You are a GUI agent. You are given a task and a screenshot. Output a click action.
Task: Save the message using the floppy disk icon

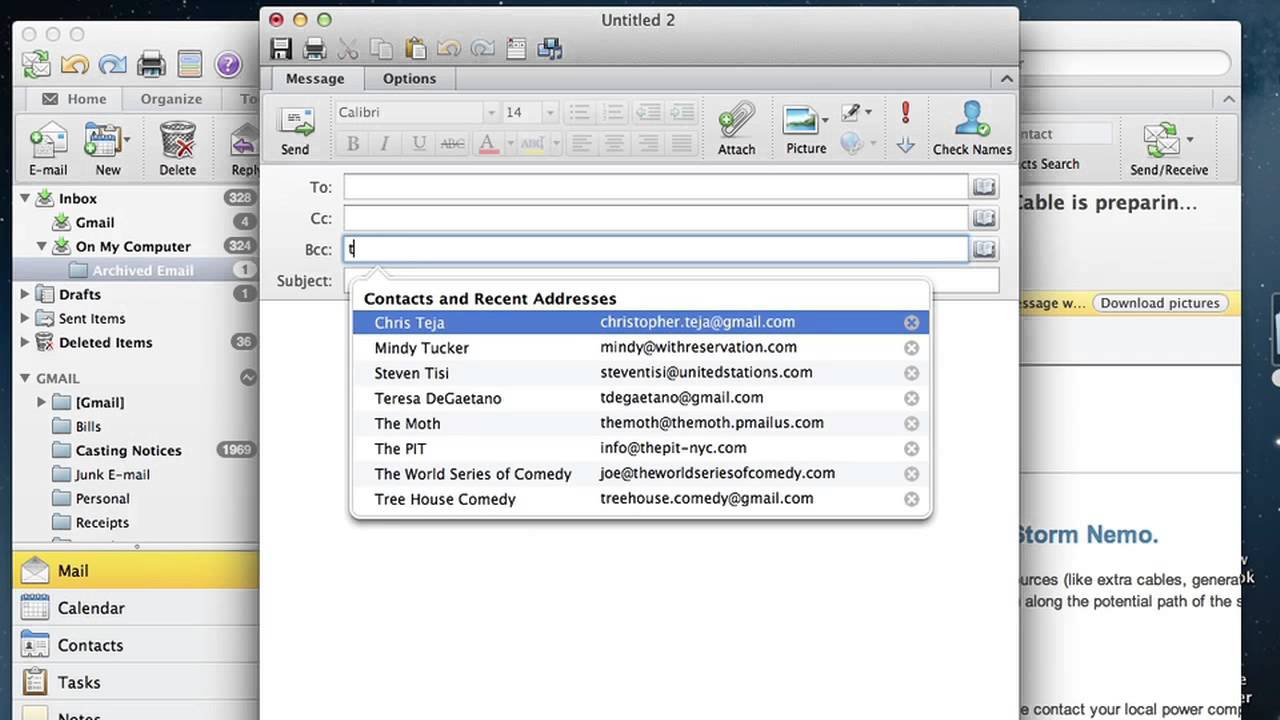pos(281,48)
